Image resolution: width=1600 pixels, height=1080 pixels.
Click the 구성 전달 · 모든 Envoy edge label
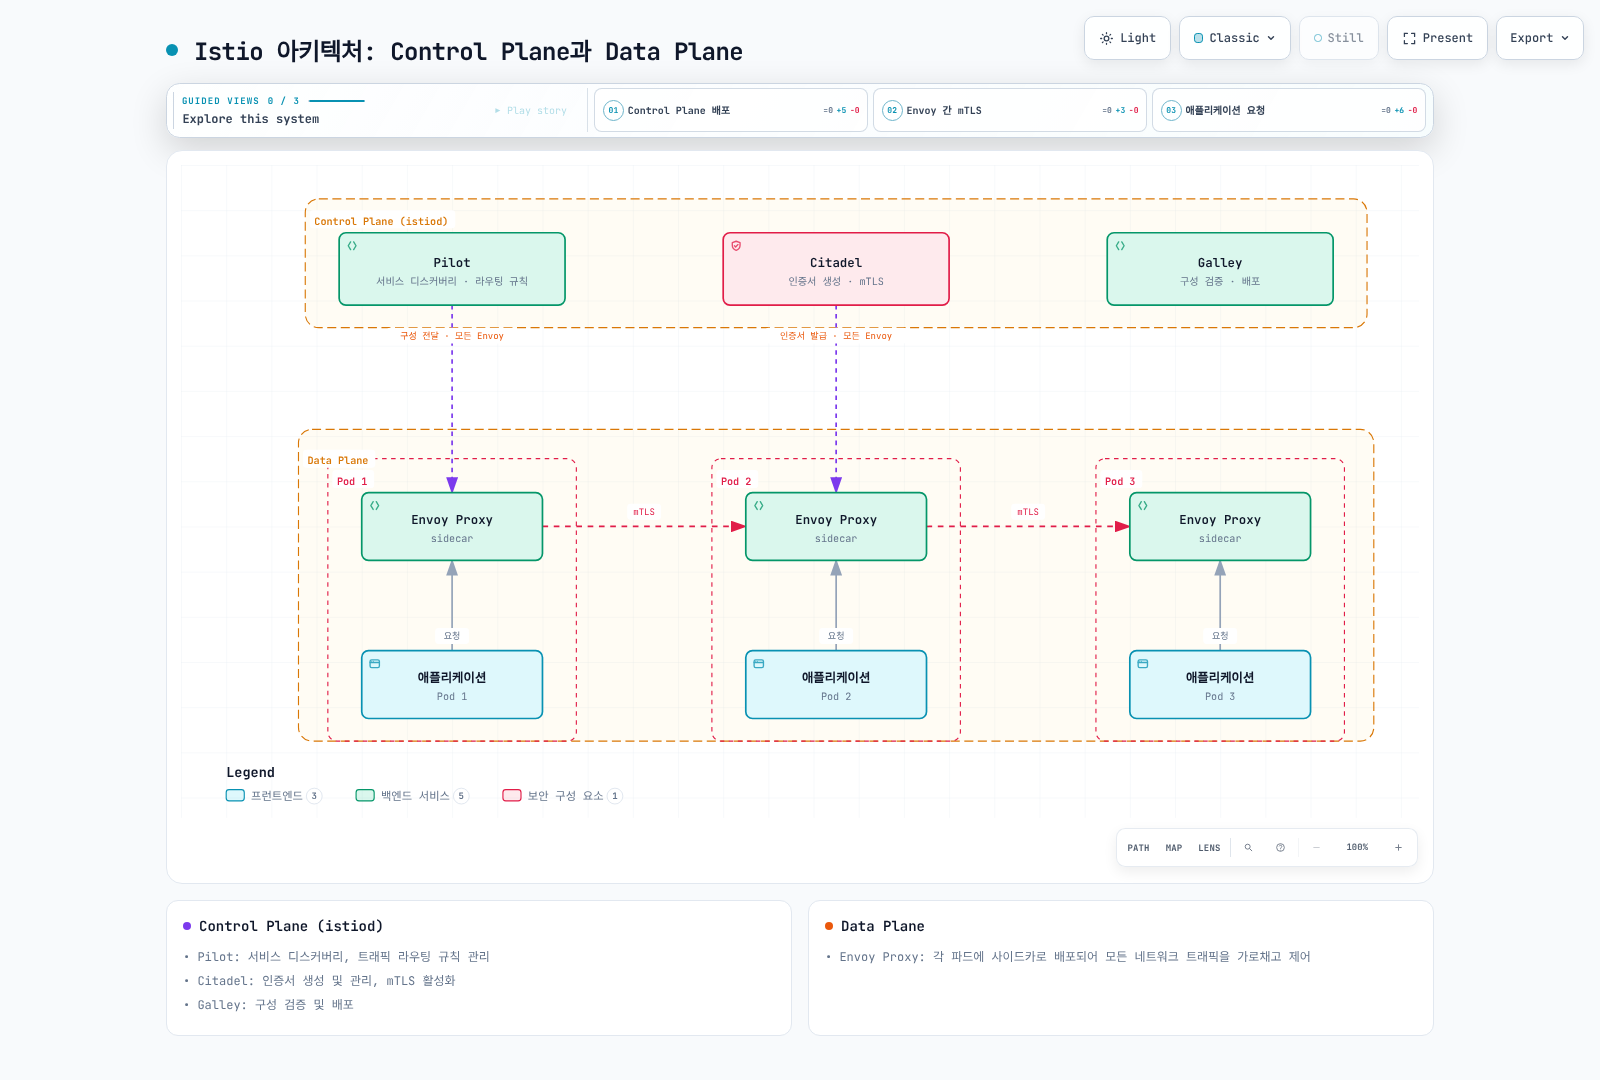pos(452,336)
